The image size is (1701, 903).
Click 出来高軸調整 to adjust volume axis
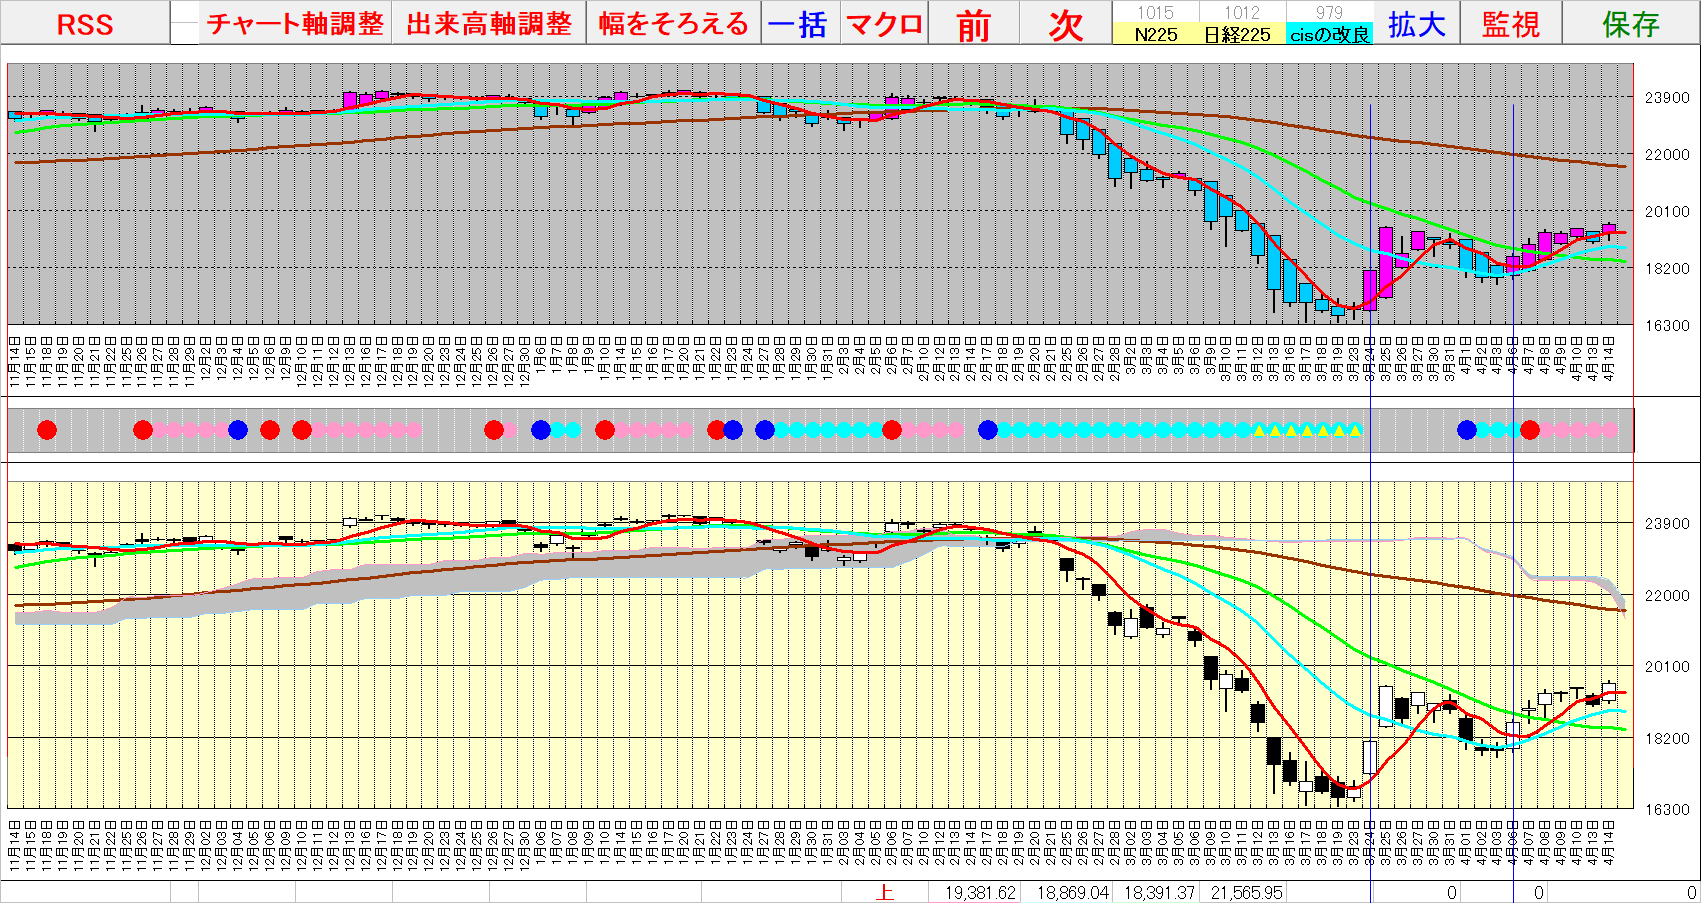point(489,24)
